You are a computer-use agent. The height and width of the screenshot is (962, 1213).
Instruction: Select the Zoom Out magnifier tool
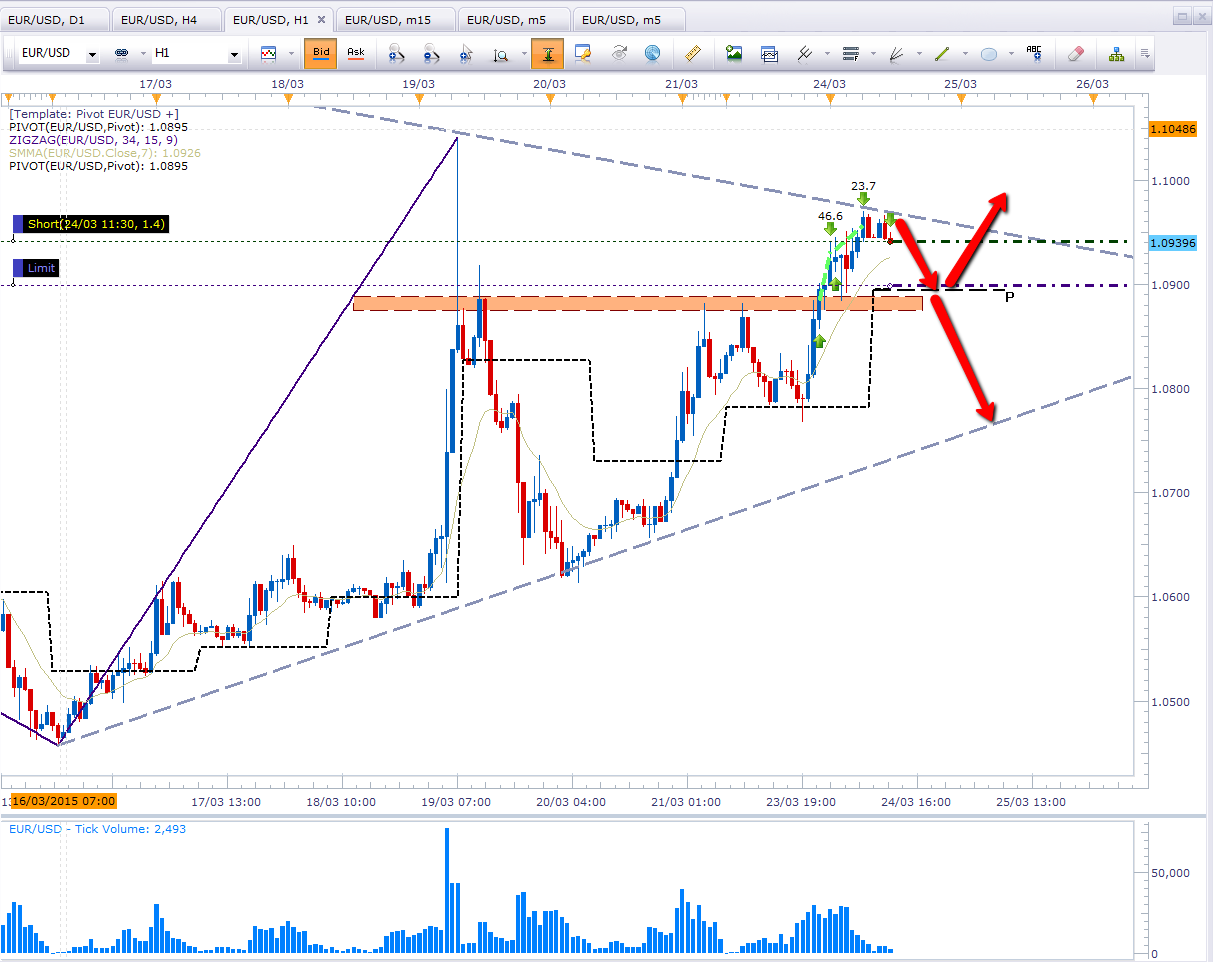(x=429, y=53)
